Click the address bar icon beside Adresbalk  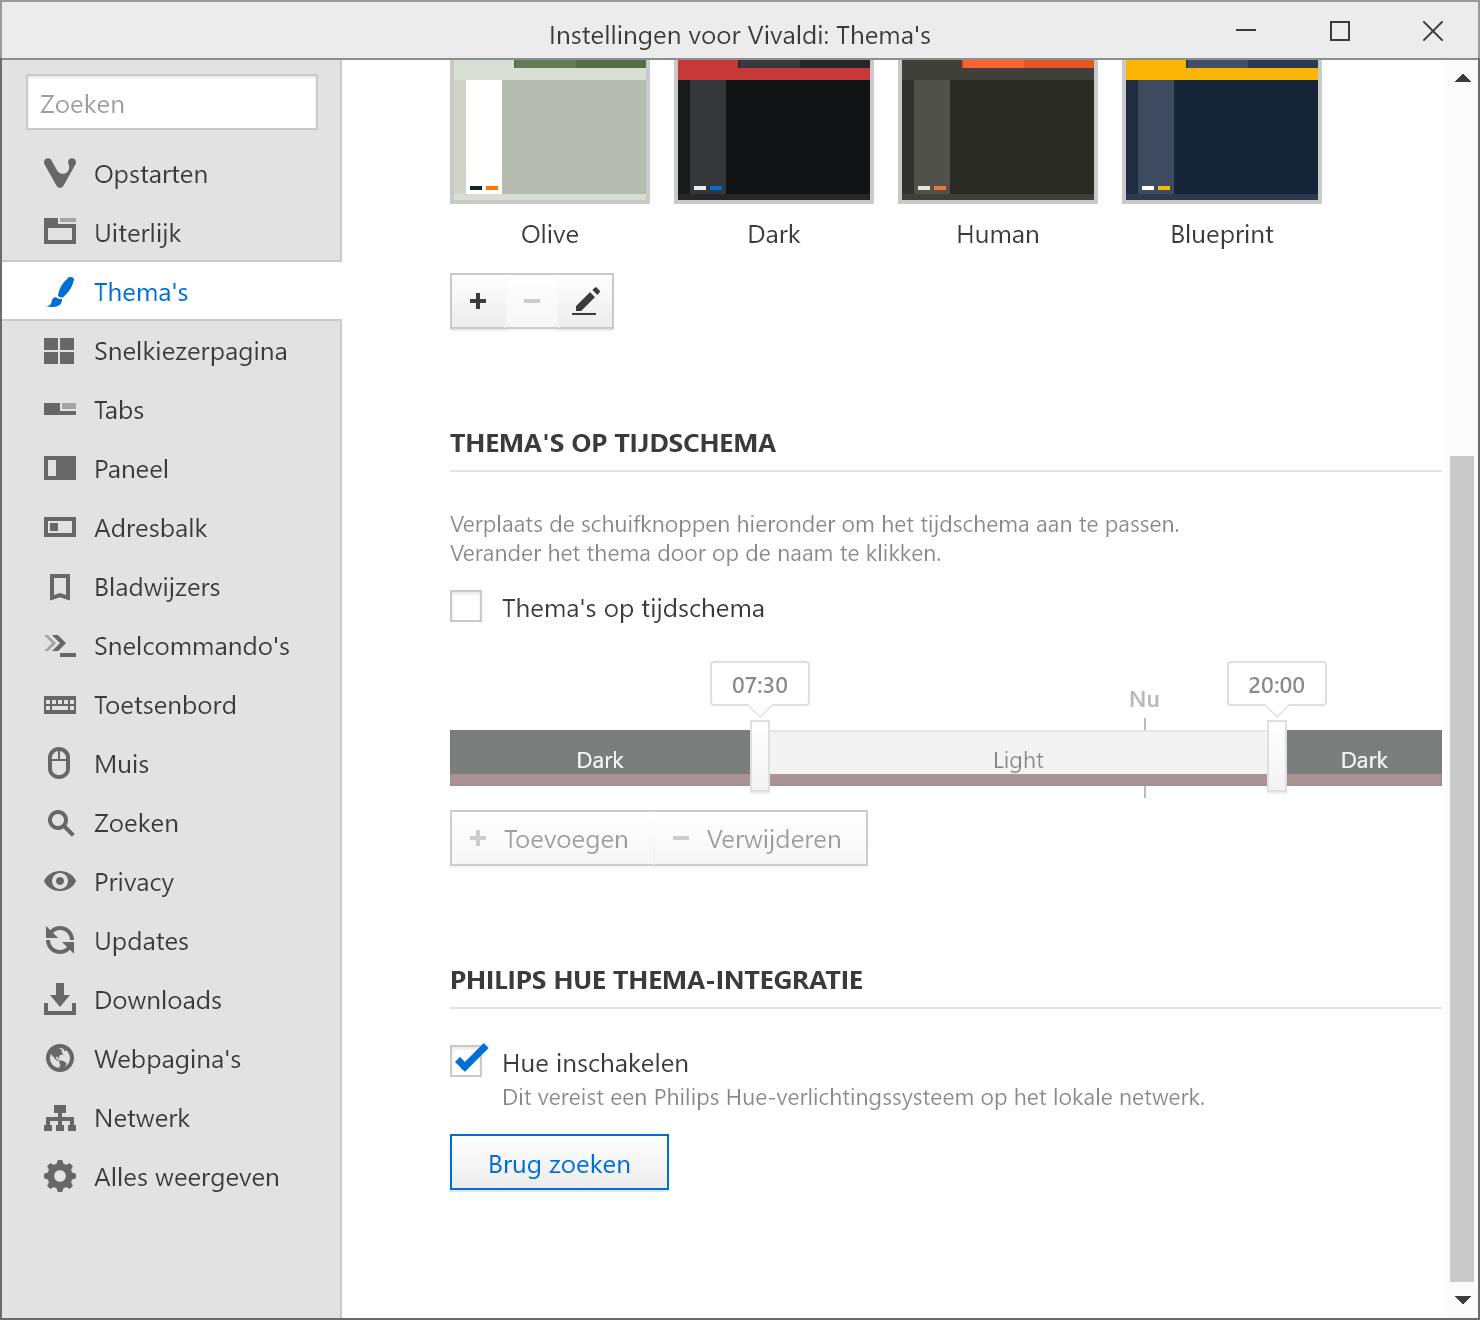coord(60,528)
